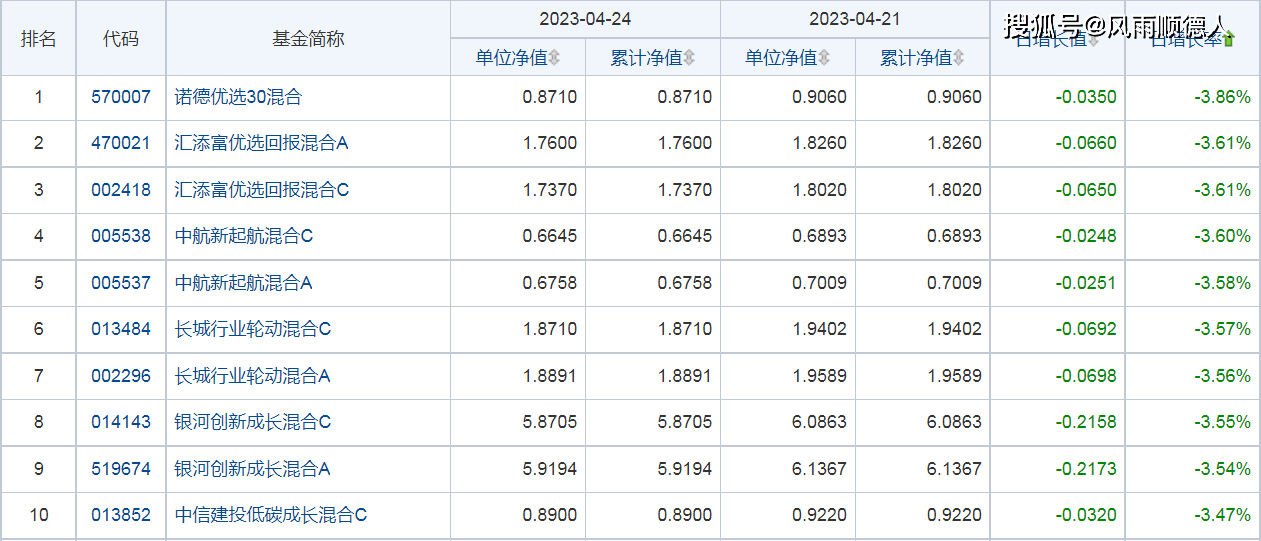Click rank number 1 cell
1261x541 pixels.
[x=39, y=97]
